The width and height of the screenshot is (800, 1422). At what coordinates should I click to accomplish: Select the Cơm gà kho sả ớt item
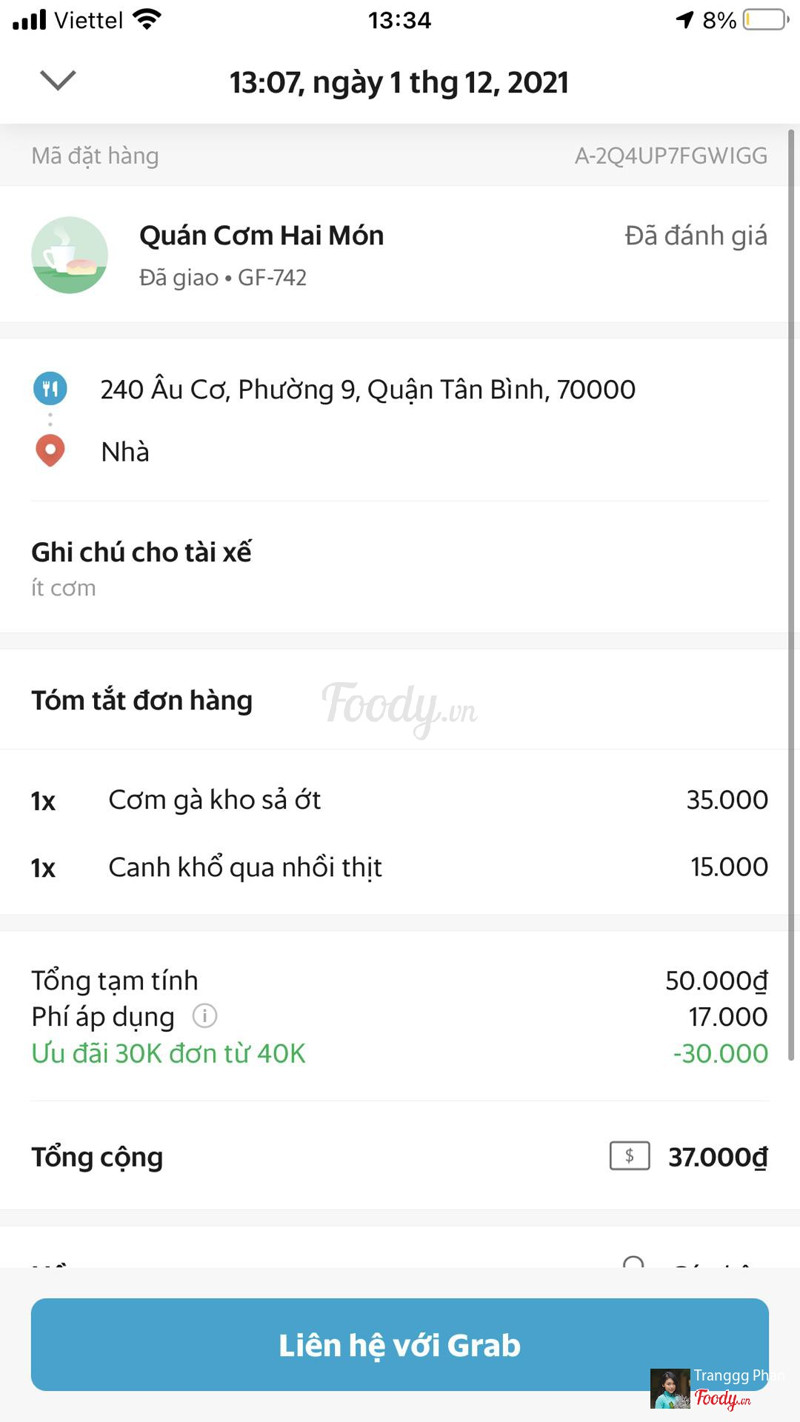click(214, 800)
